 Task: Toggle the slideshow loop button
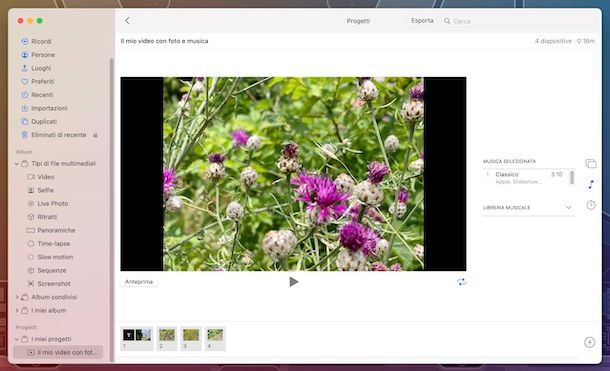[x=461, y=282]
